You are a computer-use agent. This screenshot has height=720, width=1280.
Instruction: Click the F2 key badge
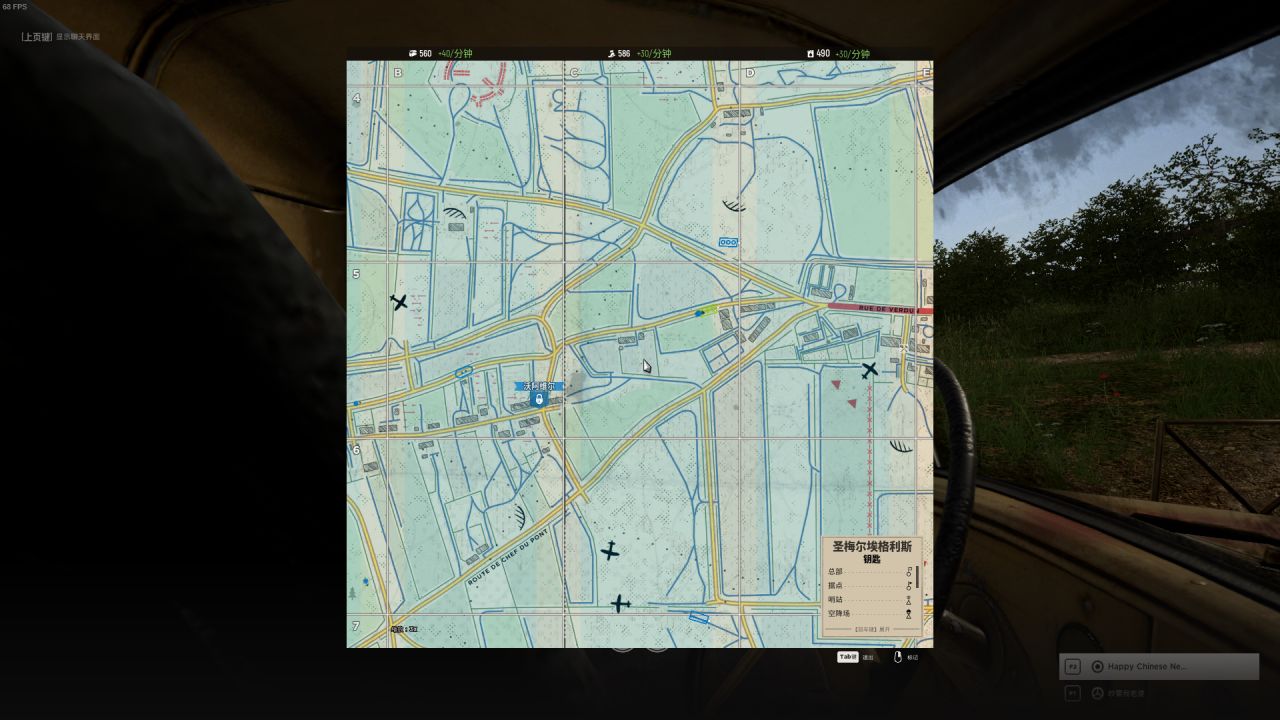click(1073, 667)
